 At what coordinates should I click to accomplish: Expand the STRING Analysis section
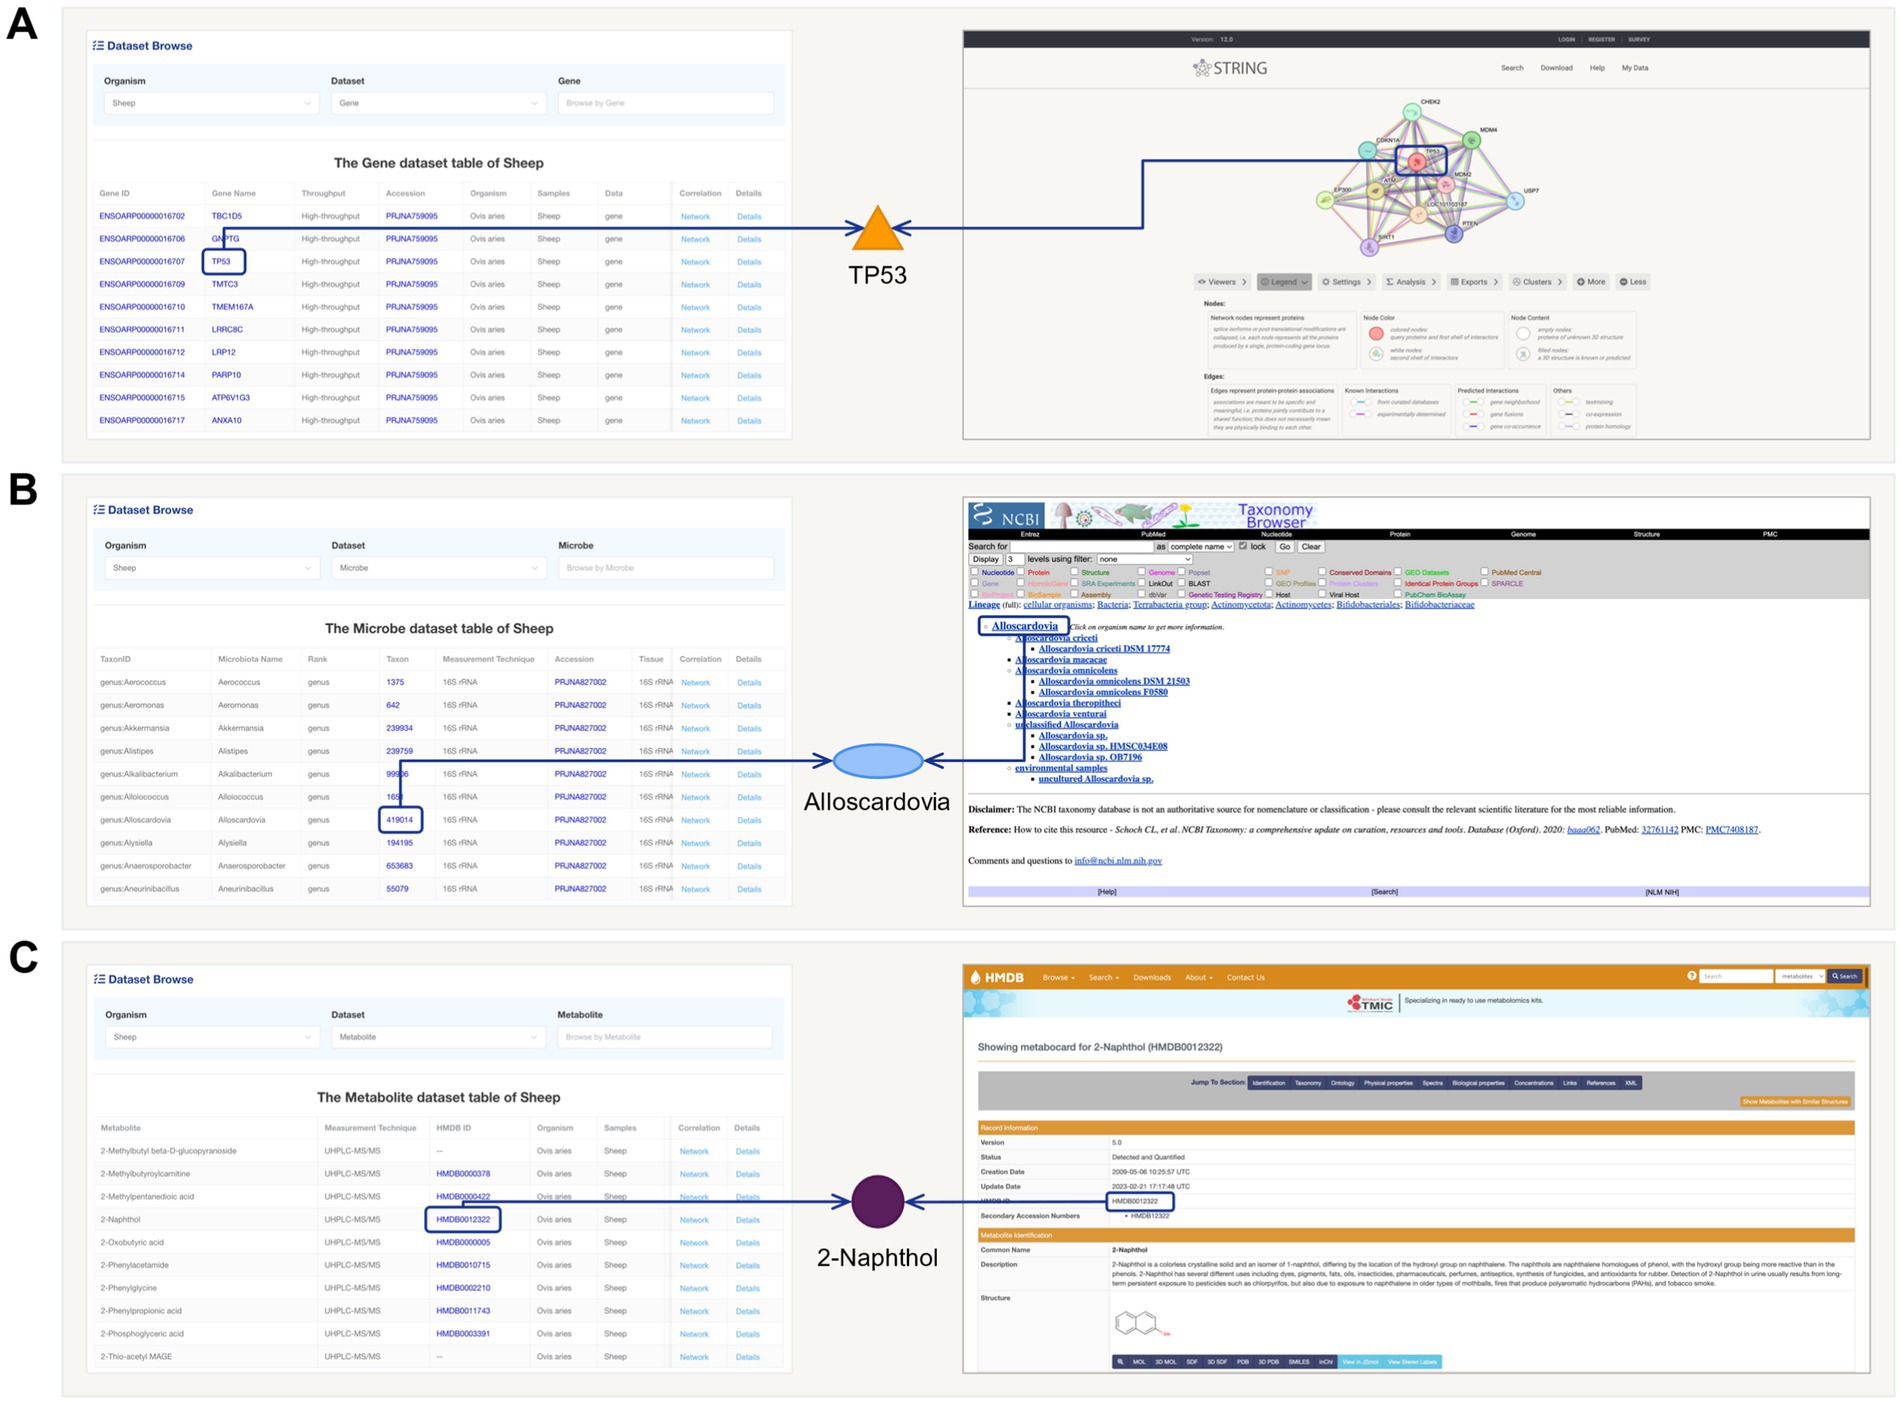point(1411,282)
